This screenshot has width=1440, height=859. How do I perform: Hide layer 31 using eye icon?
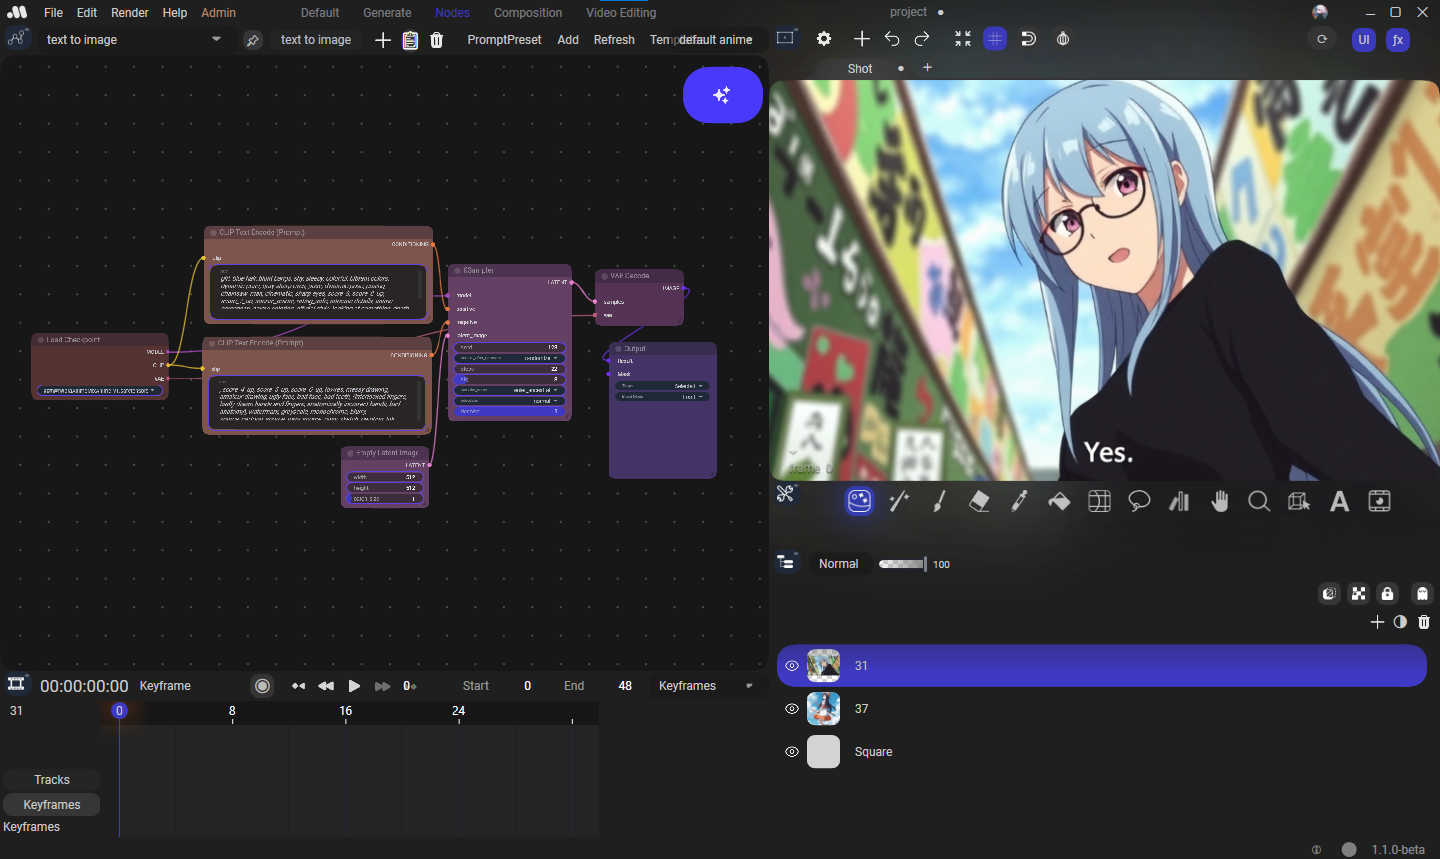coord(792,666)
